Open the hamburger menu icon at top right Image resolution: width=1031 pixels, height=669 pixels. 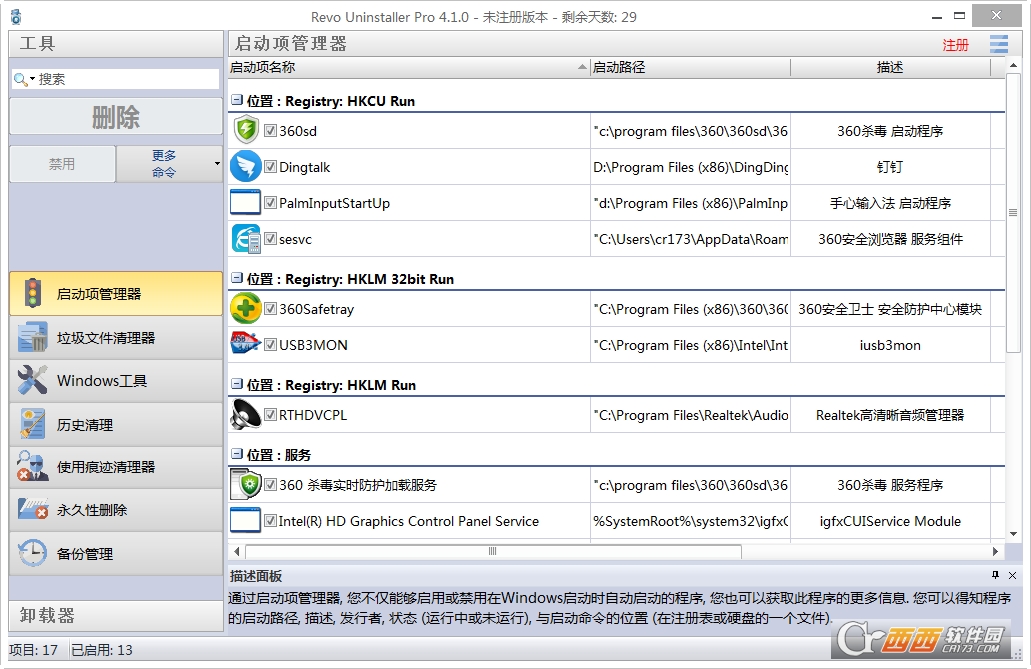[999, 45]
